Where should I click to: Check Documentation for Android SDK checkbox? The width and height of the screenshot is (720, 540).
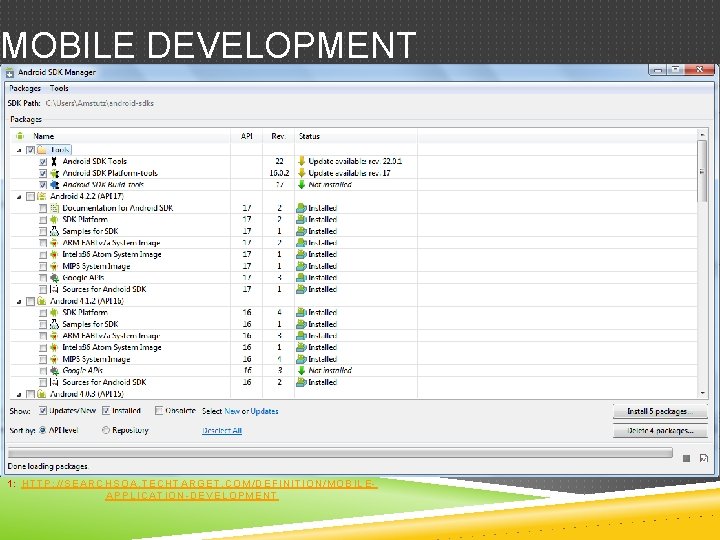(43, 208)
